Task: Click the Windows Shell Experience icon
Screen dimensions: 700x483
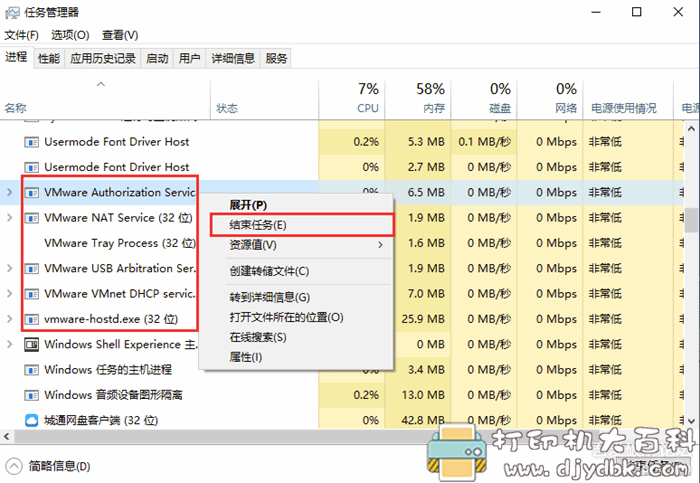Action: point(31,345)
